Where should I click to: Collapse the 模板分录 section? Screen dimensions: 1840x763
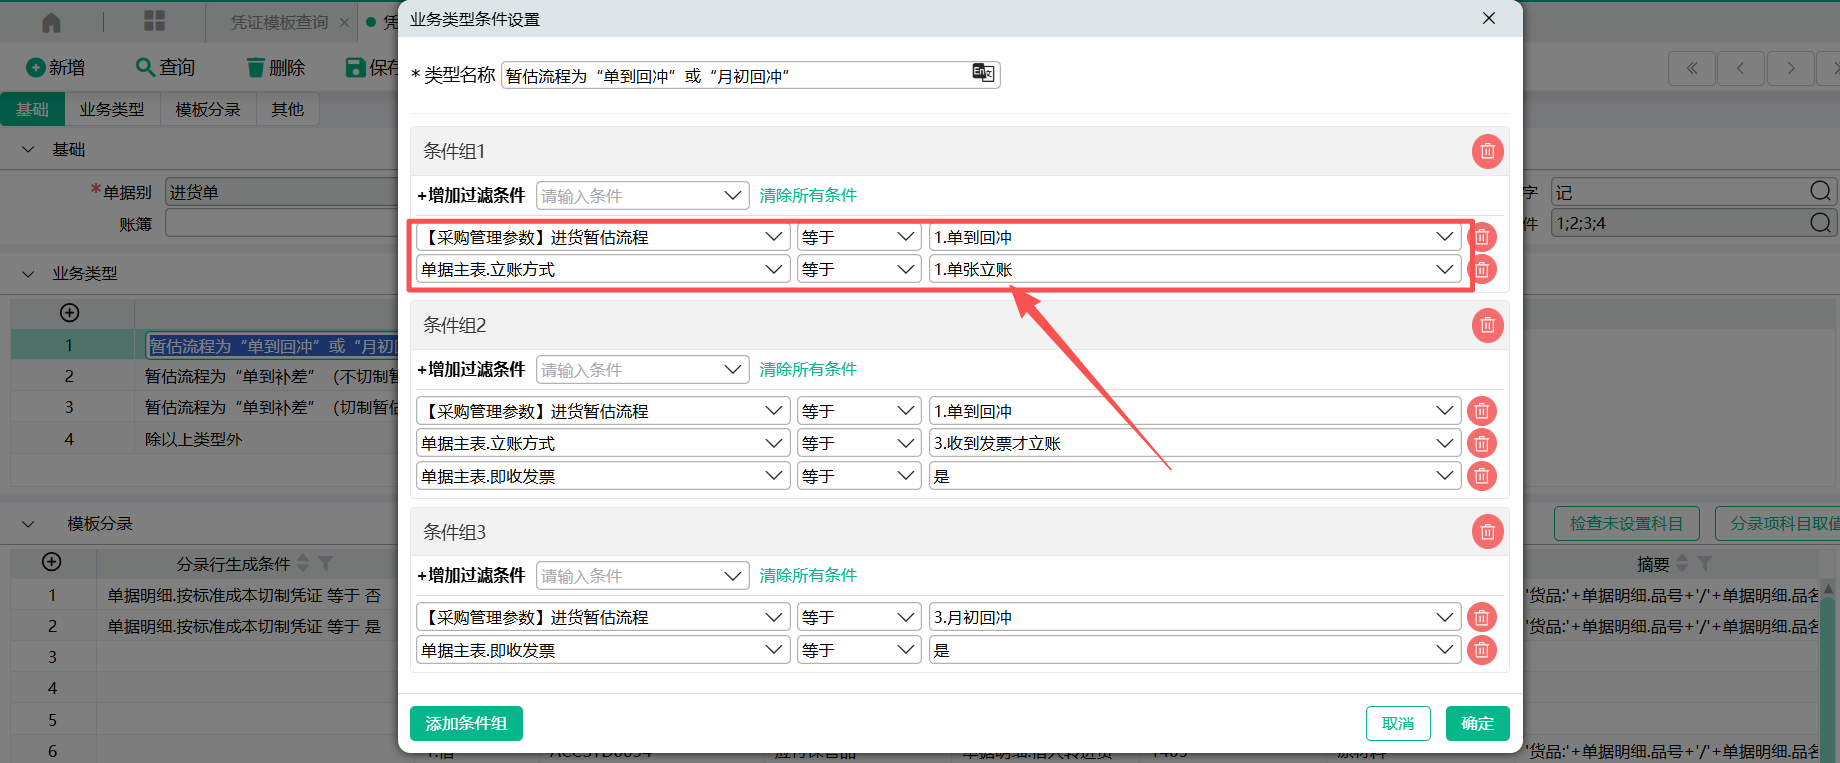pyautogui.click(x=28, y=524)
